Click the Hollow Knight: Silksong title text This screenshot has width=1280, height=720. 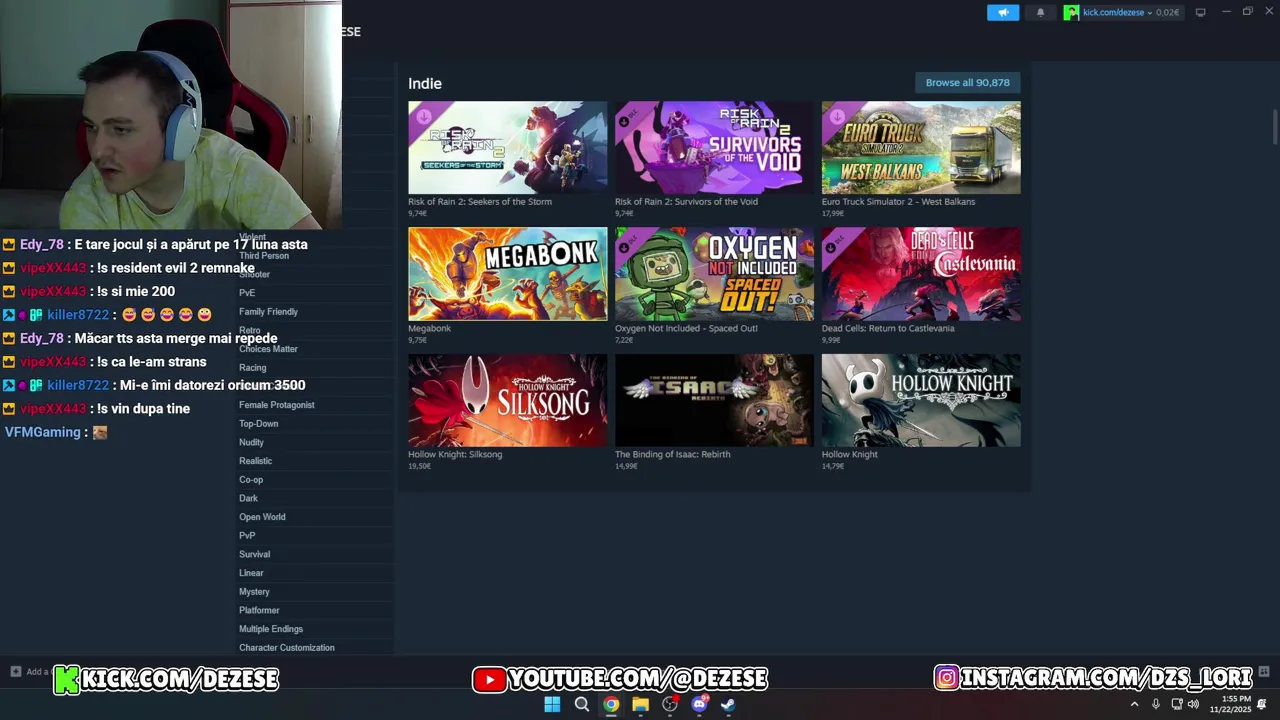point(455,454)
